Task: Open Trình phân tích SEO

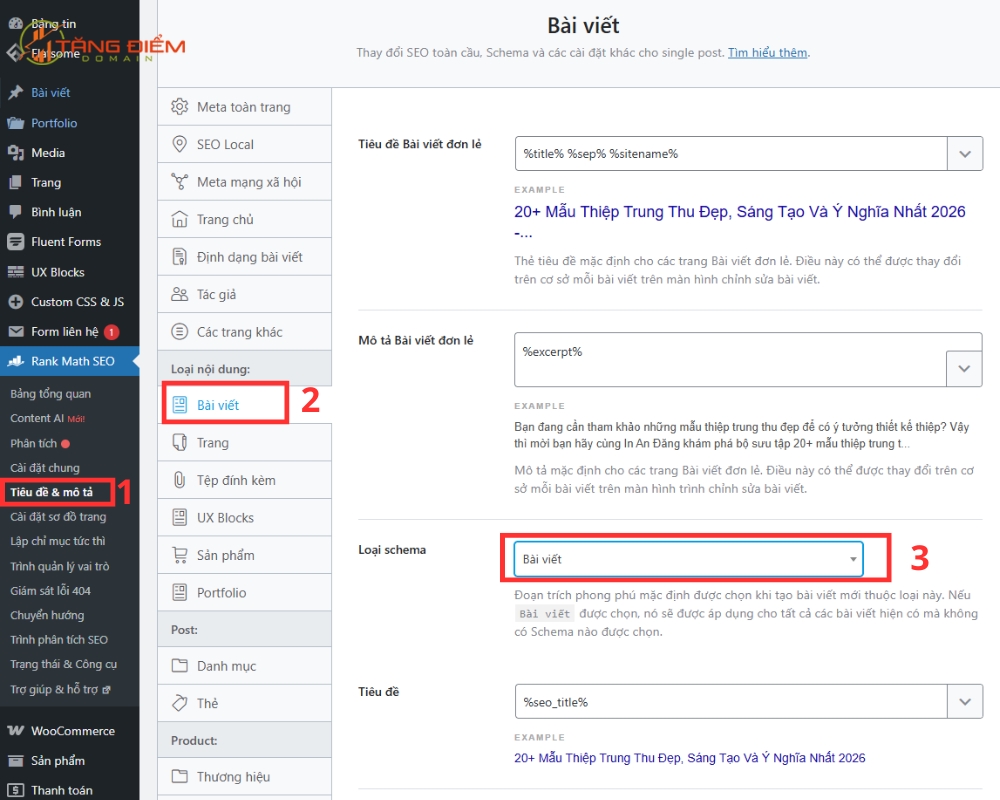Action: click(x=59, y=639)
